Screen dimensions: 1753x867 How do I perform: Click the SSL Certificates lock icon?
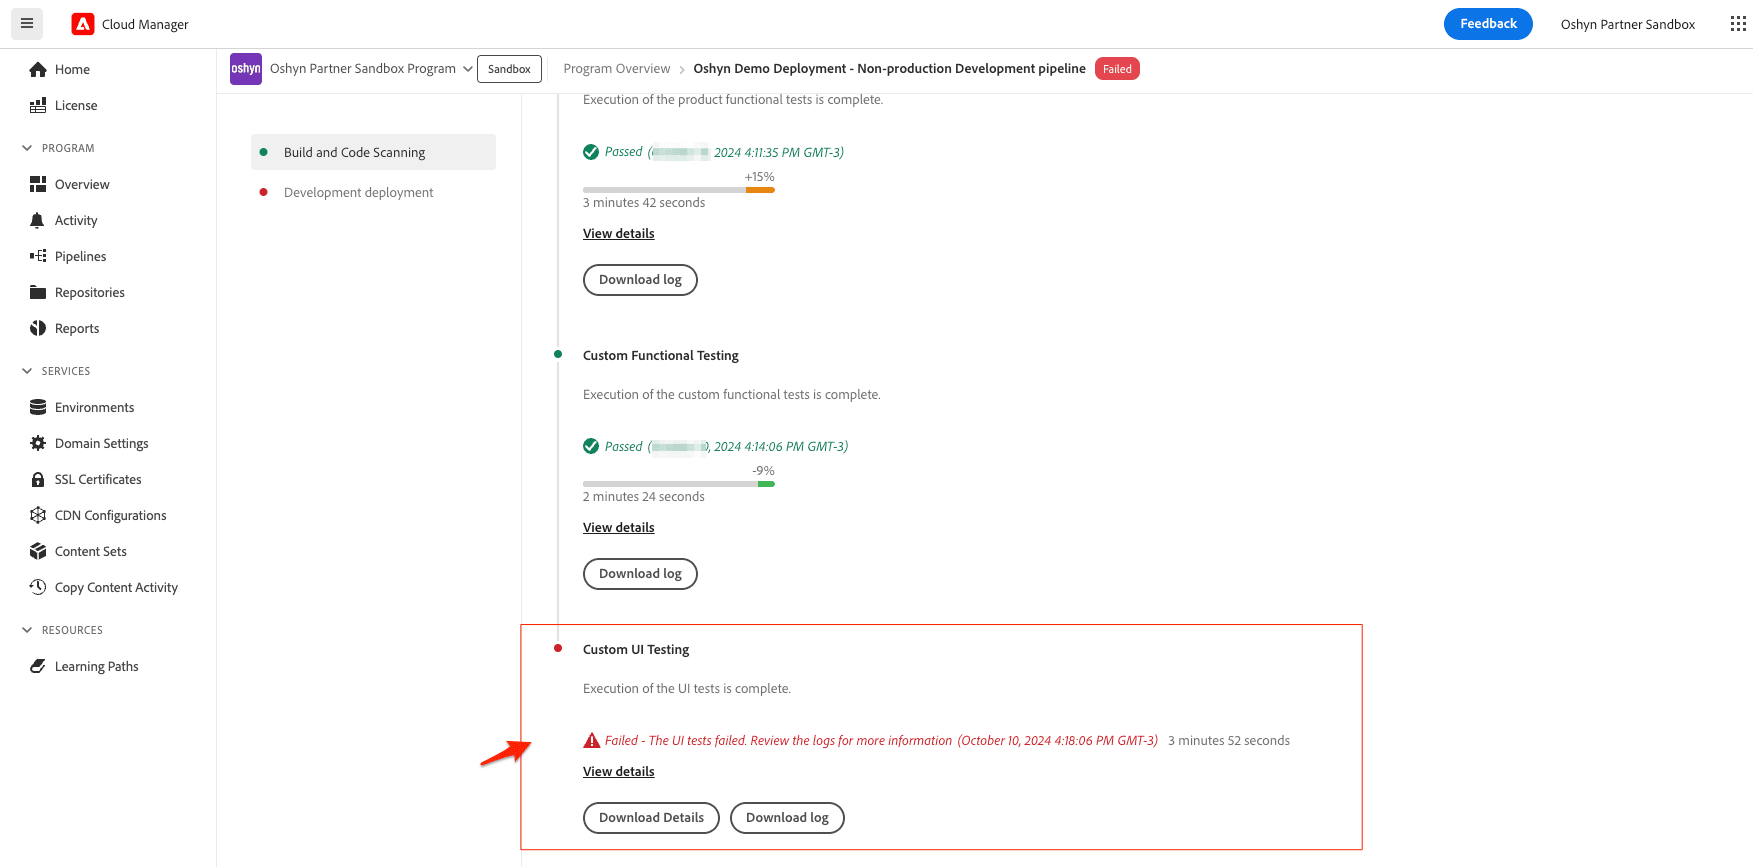[x=38, y=479]
